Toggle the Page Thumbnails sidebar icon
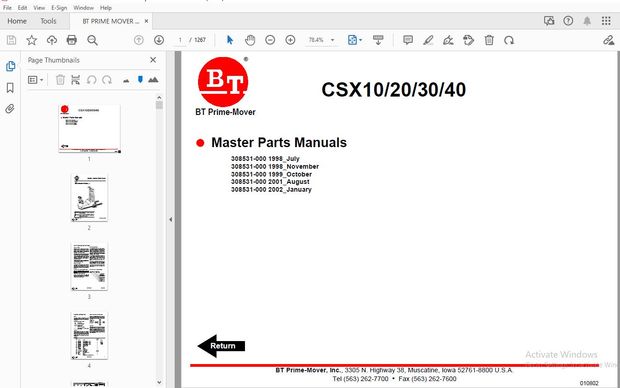The height and width of the screenshot is (388, 620). click(10, 66)
